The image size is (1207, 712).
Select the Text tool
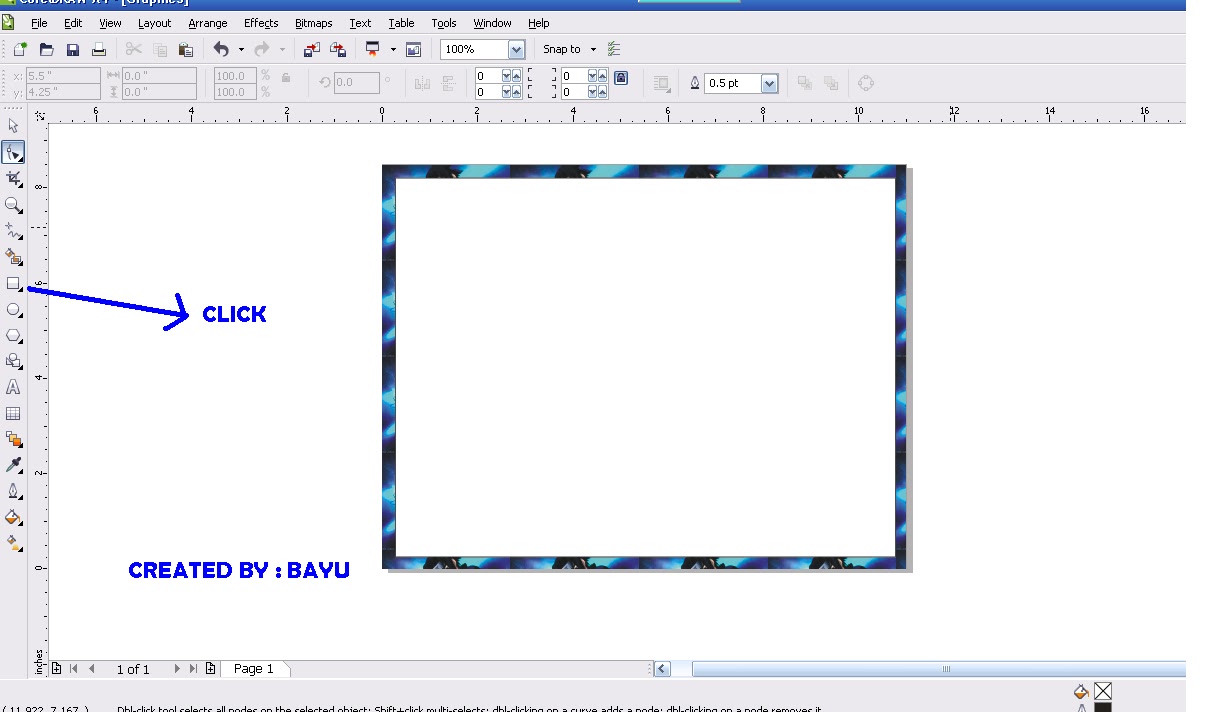13,387
